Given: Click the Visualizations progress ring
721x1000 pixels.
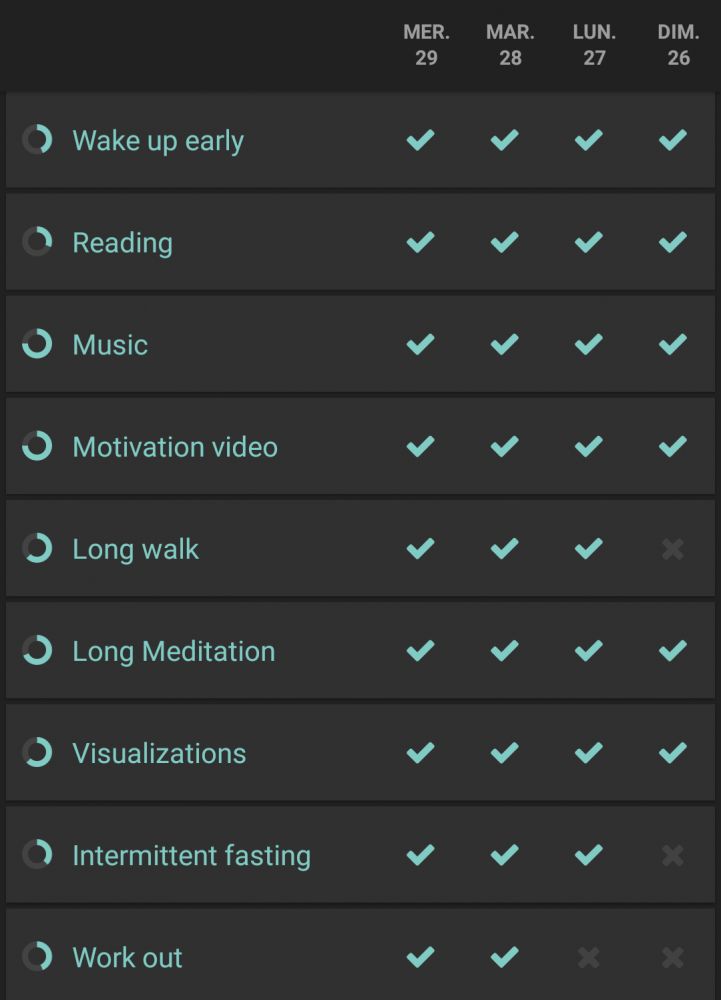Looking at the screenshot, I should click(x=37, y=752).
